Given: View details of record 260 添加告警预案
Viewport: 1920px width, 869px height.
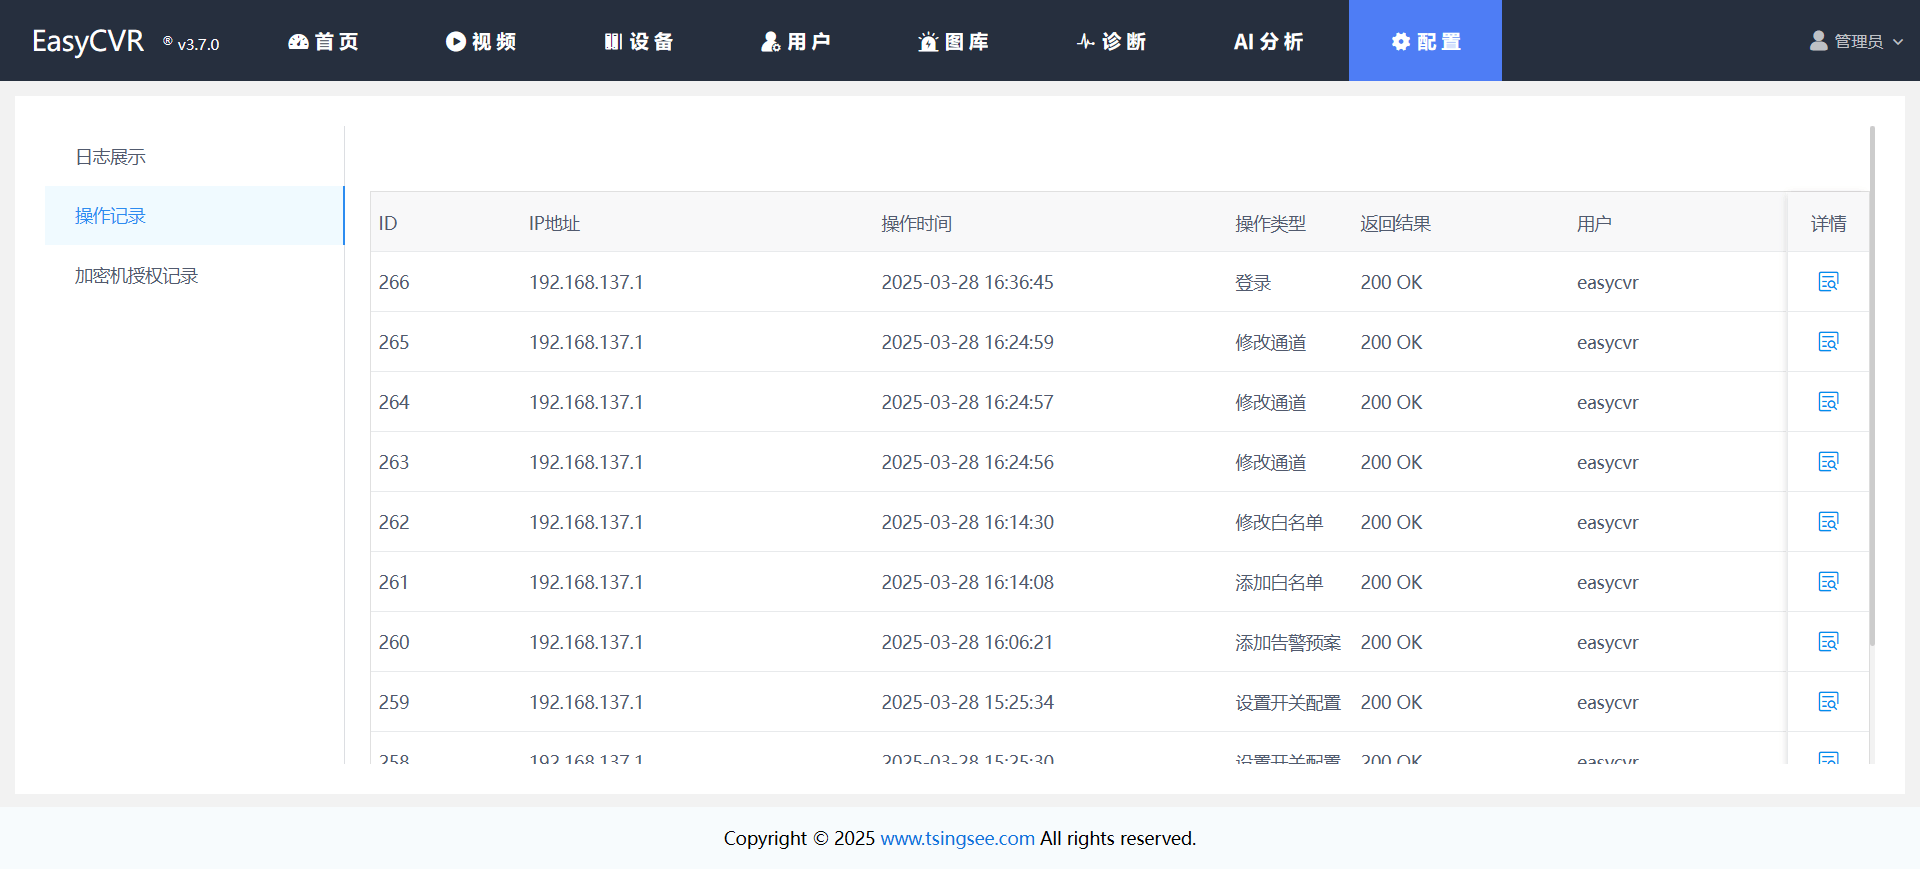Looking at the screenshot, I should 1828,642.
